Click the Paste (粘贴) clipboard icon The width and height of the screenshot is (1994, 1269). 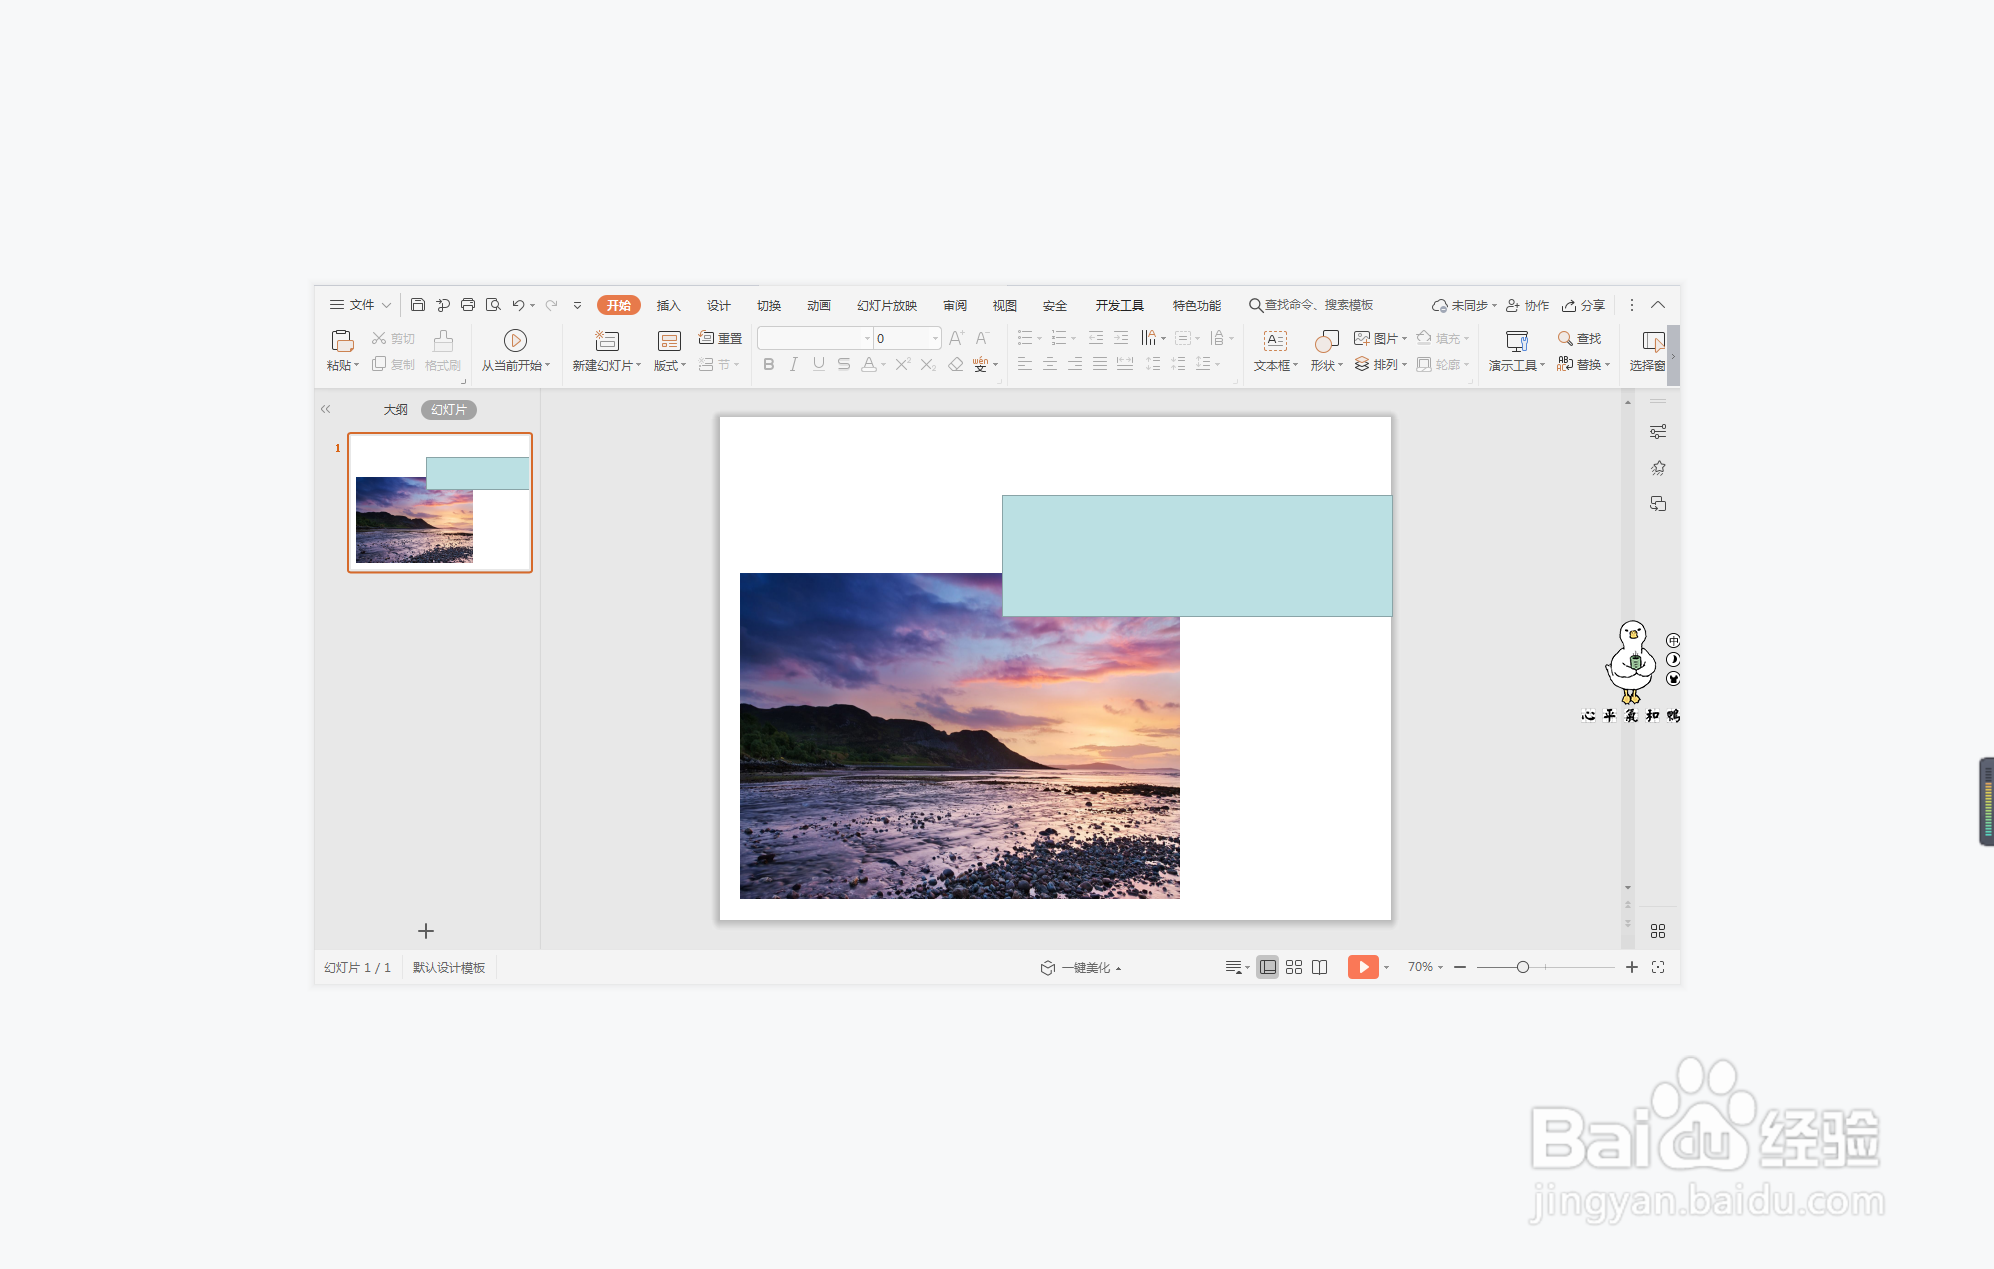tap(342, 341)
